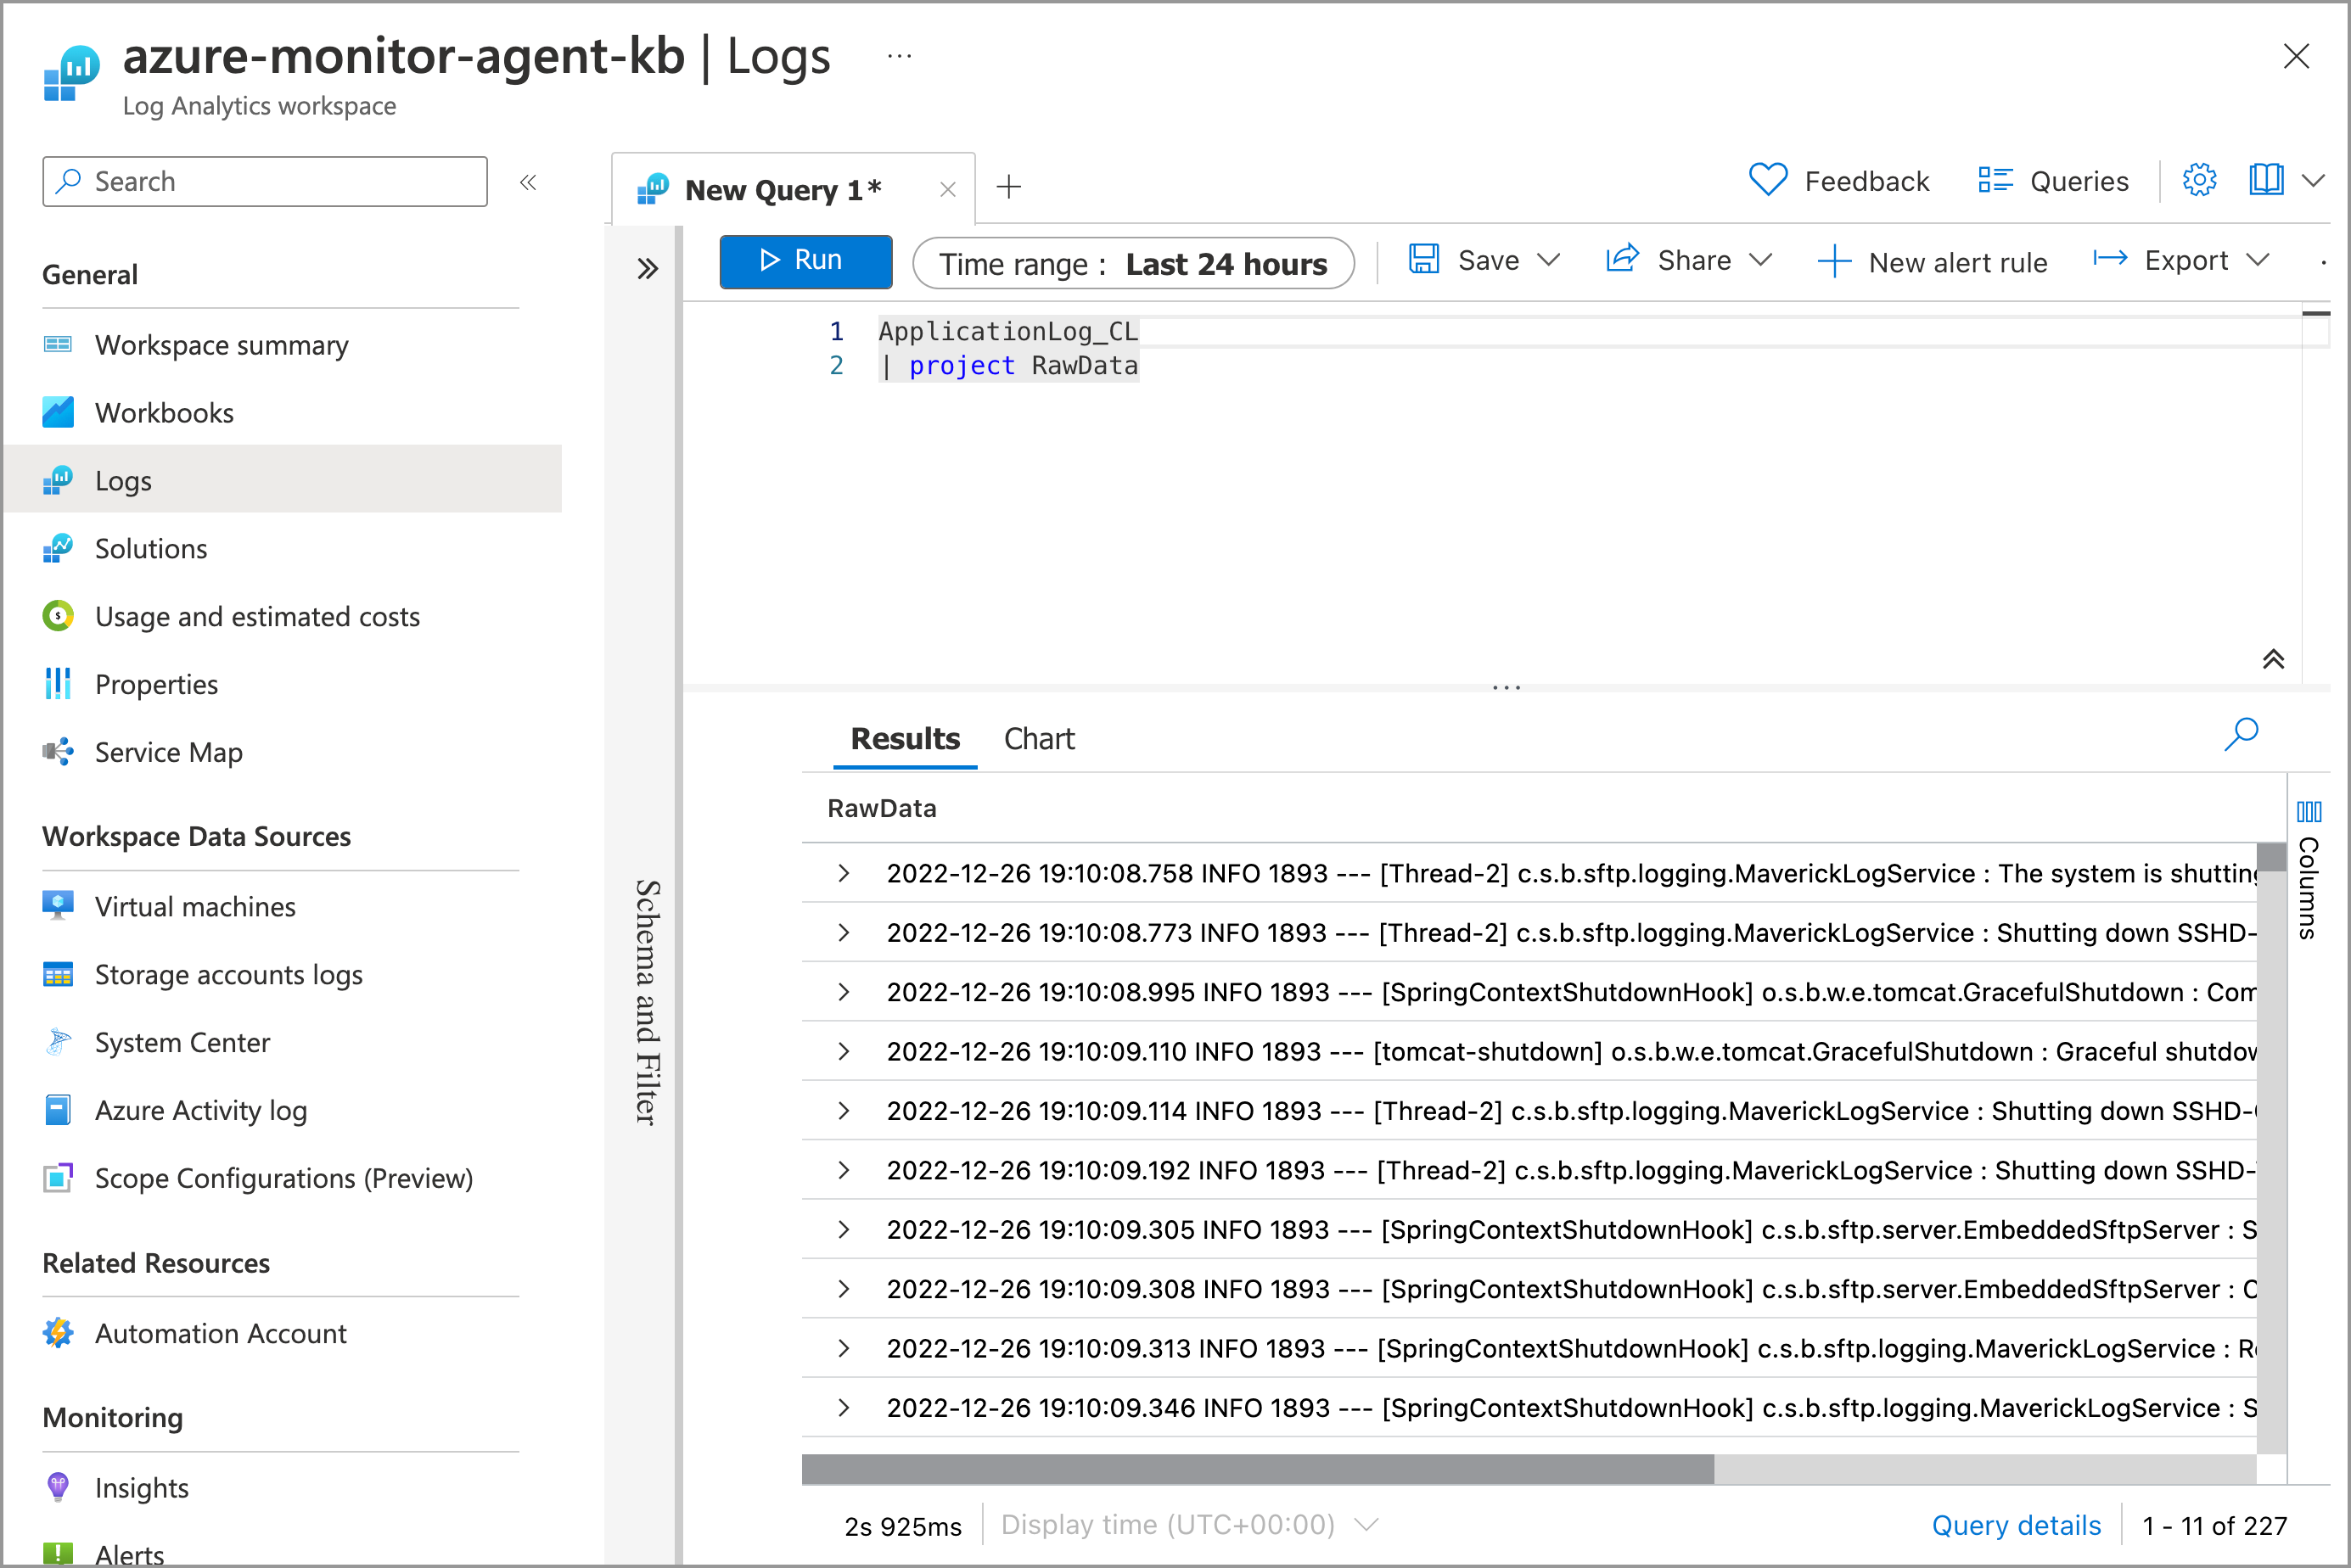Viewport: 2351px width, 1568px height.
Task: Expand the 19:10:09.308 log row
Action: 844,1289
